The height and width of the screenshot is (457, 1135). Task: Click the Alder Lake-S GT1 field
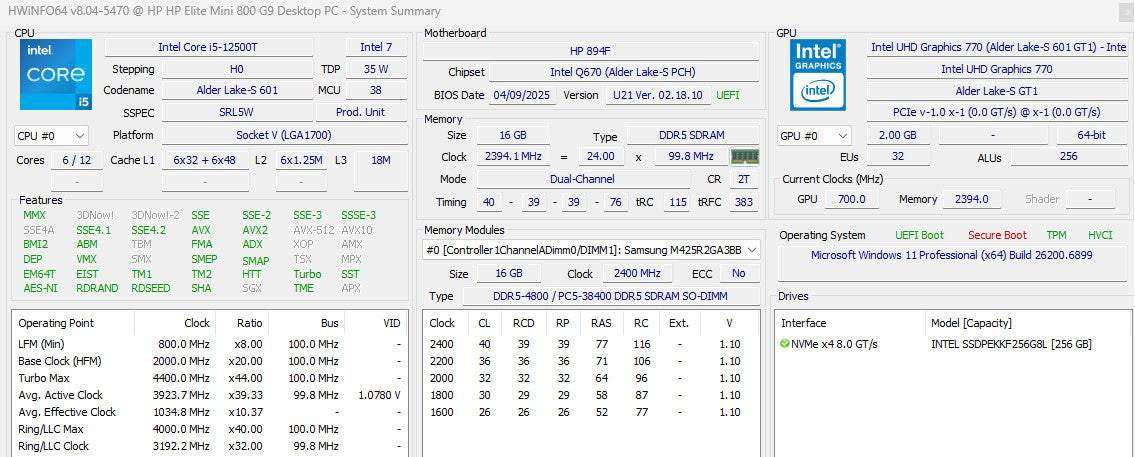click(998, 91)
